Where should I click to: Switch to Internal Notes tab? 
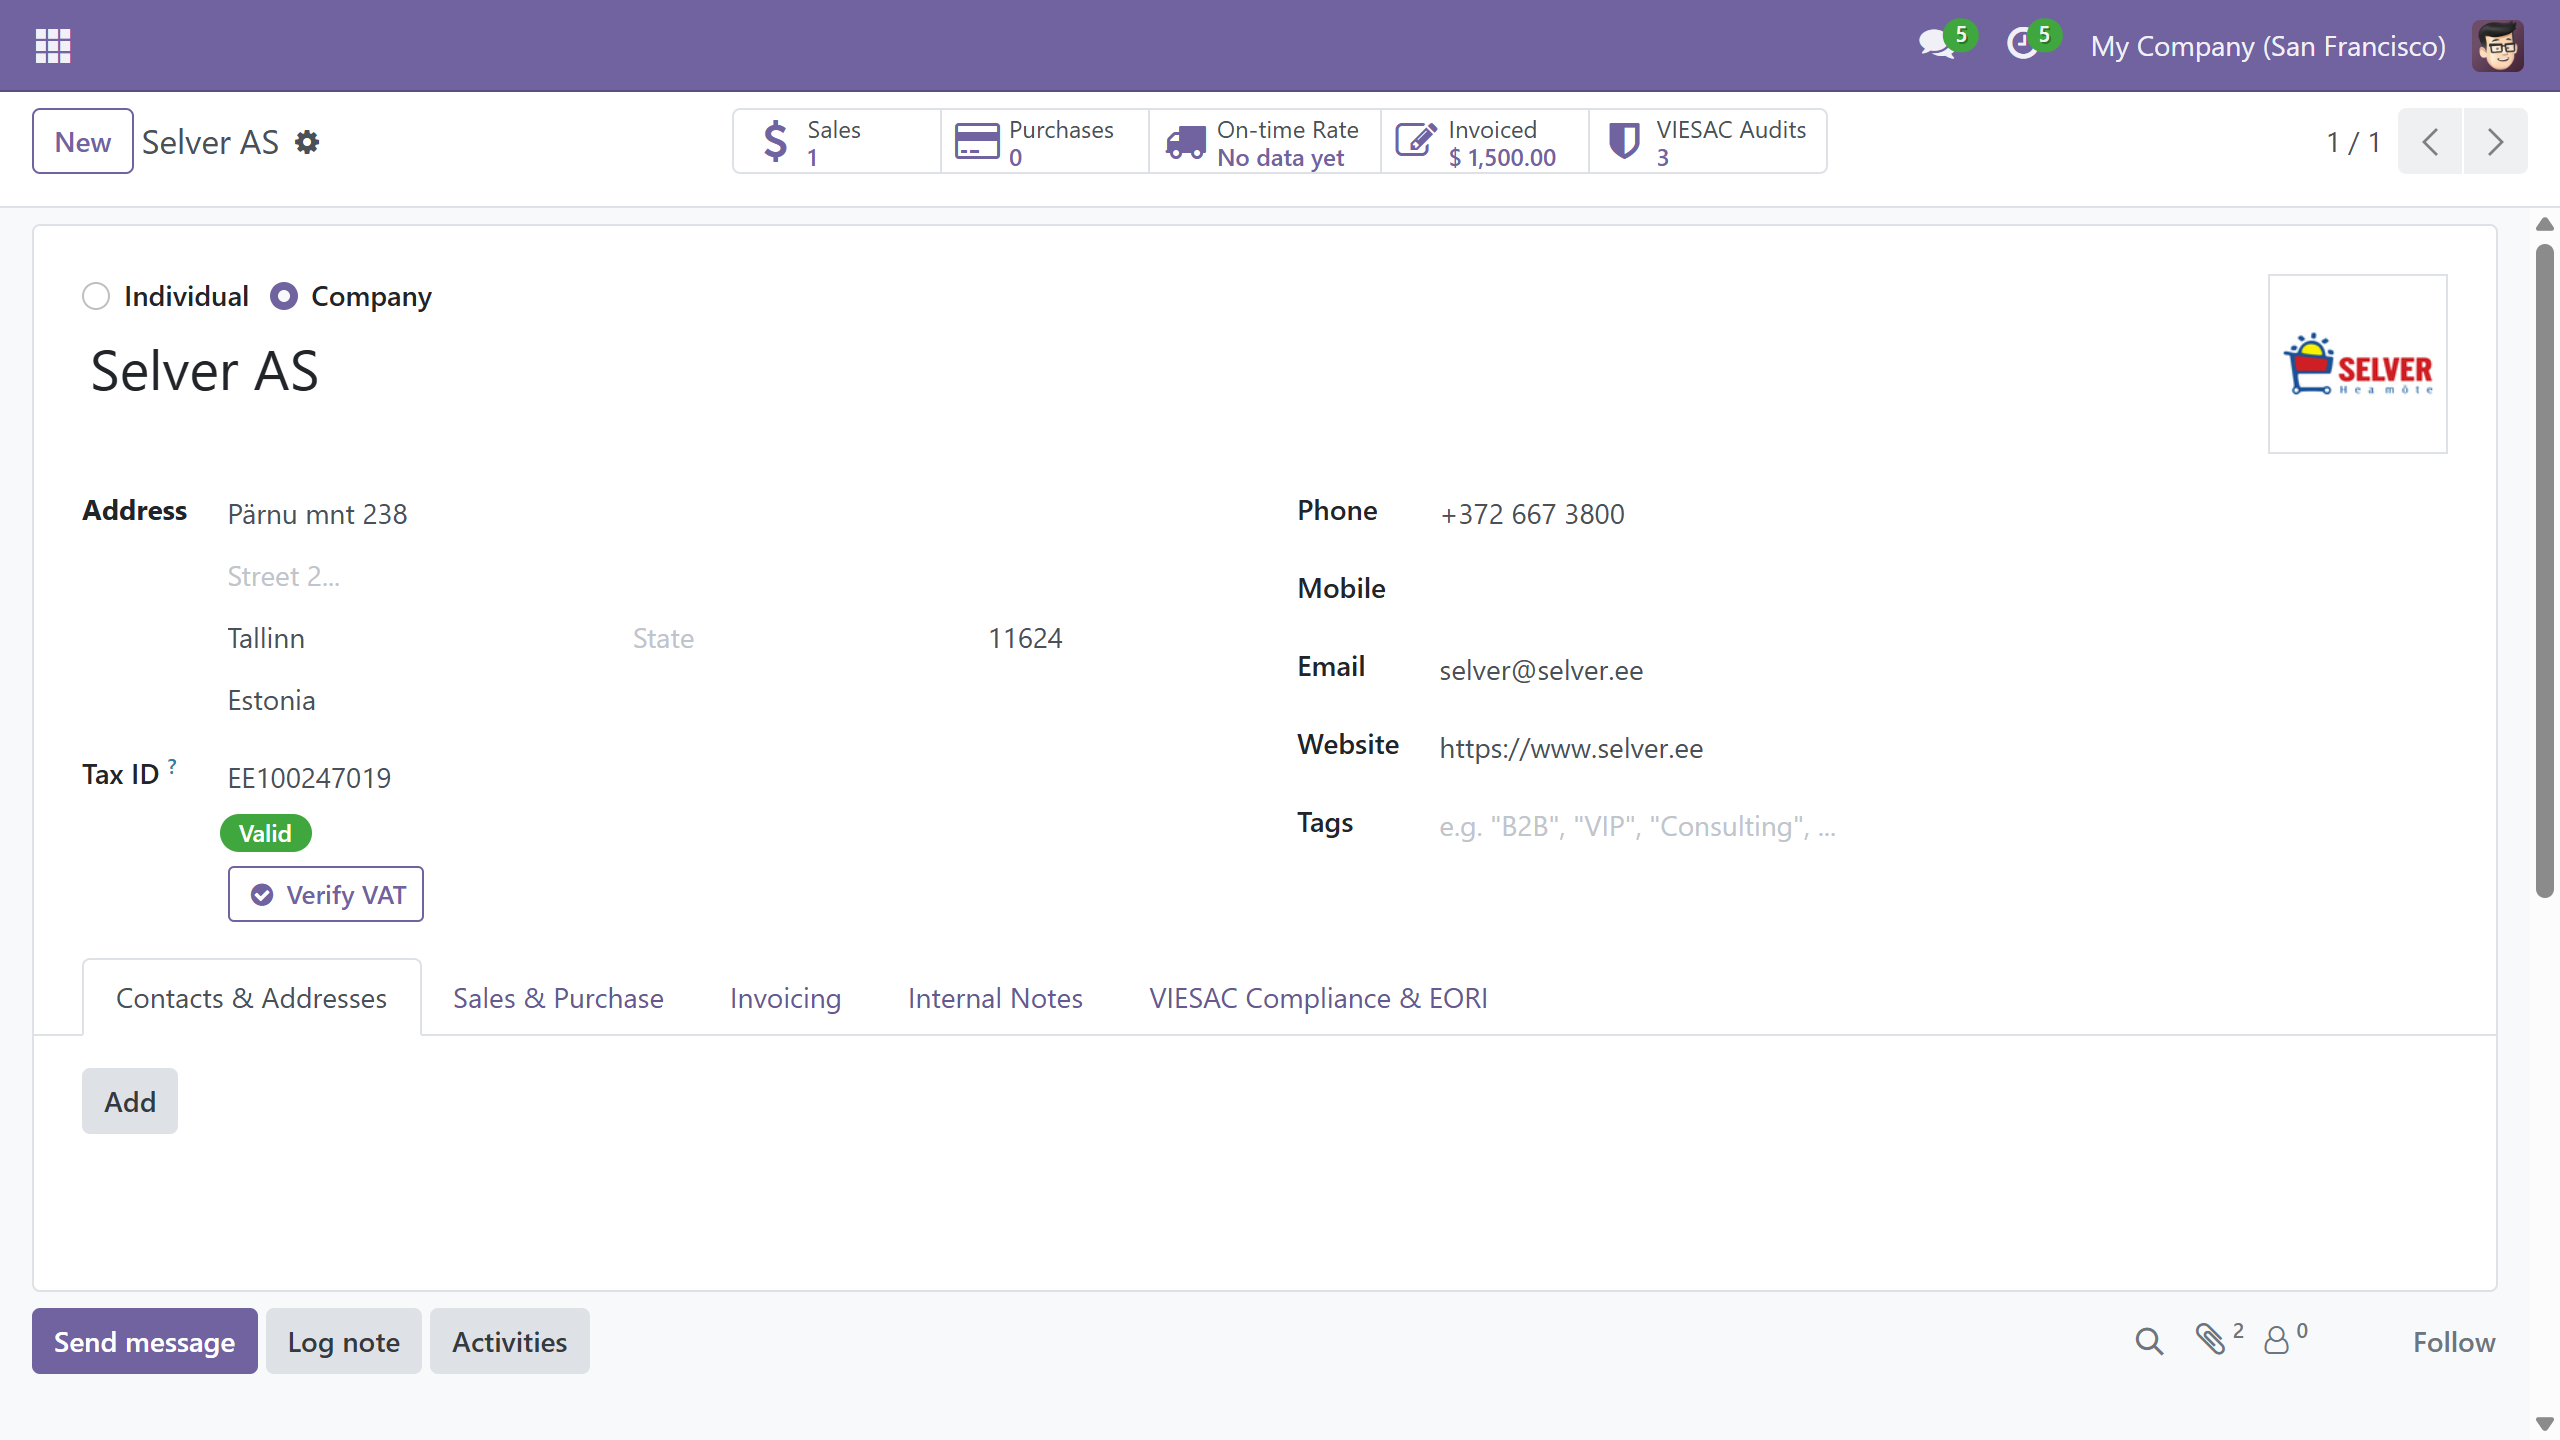(x=995, y=998)
